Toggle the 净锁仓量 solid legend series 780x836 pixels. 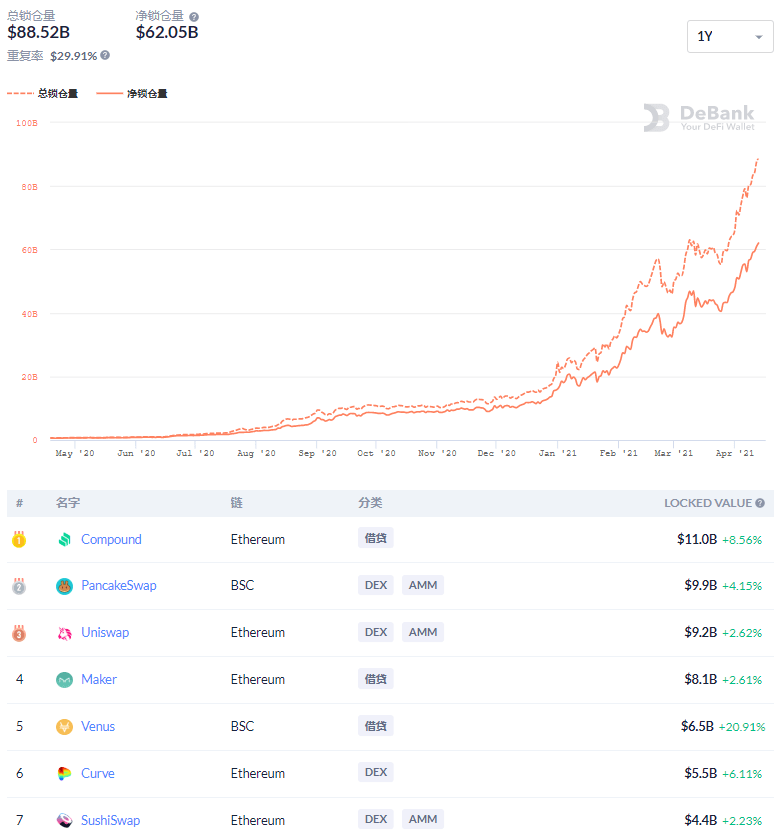click(132, 93)
